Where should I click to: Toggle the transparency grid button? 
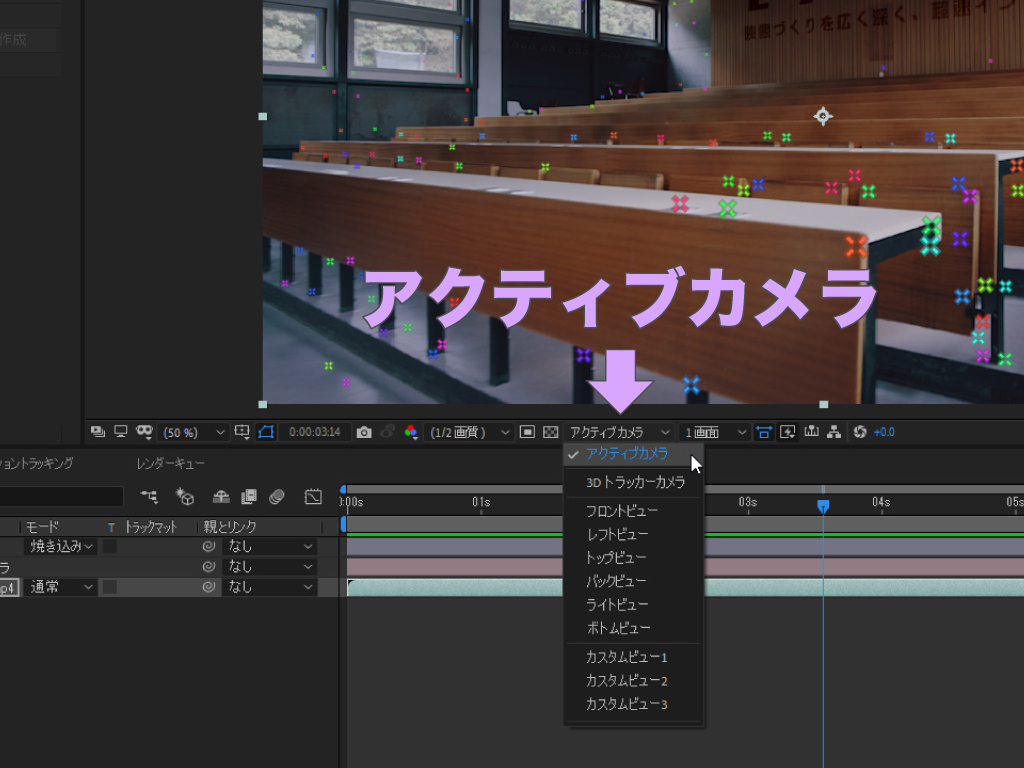[550, 432]
